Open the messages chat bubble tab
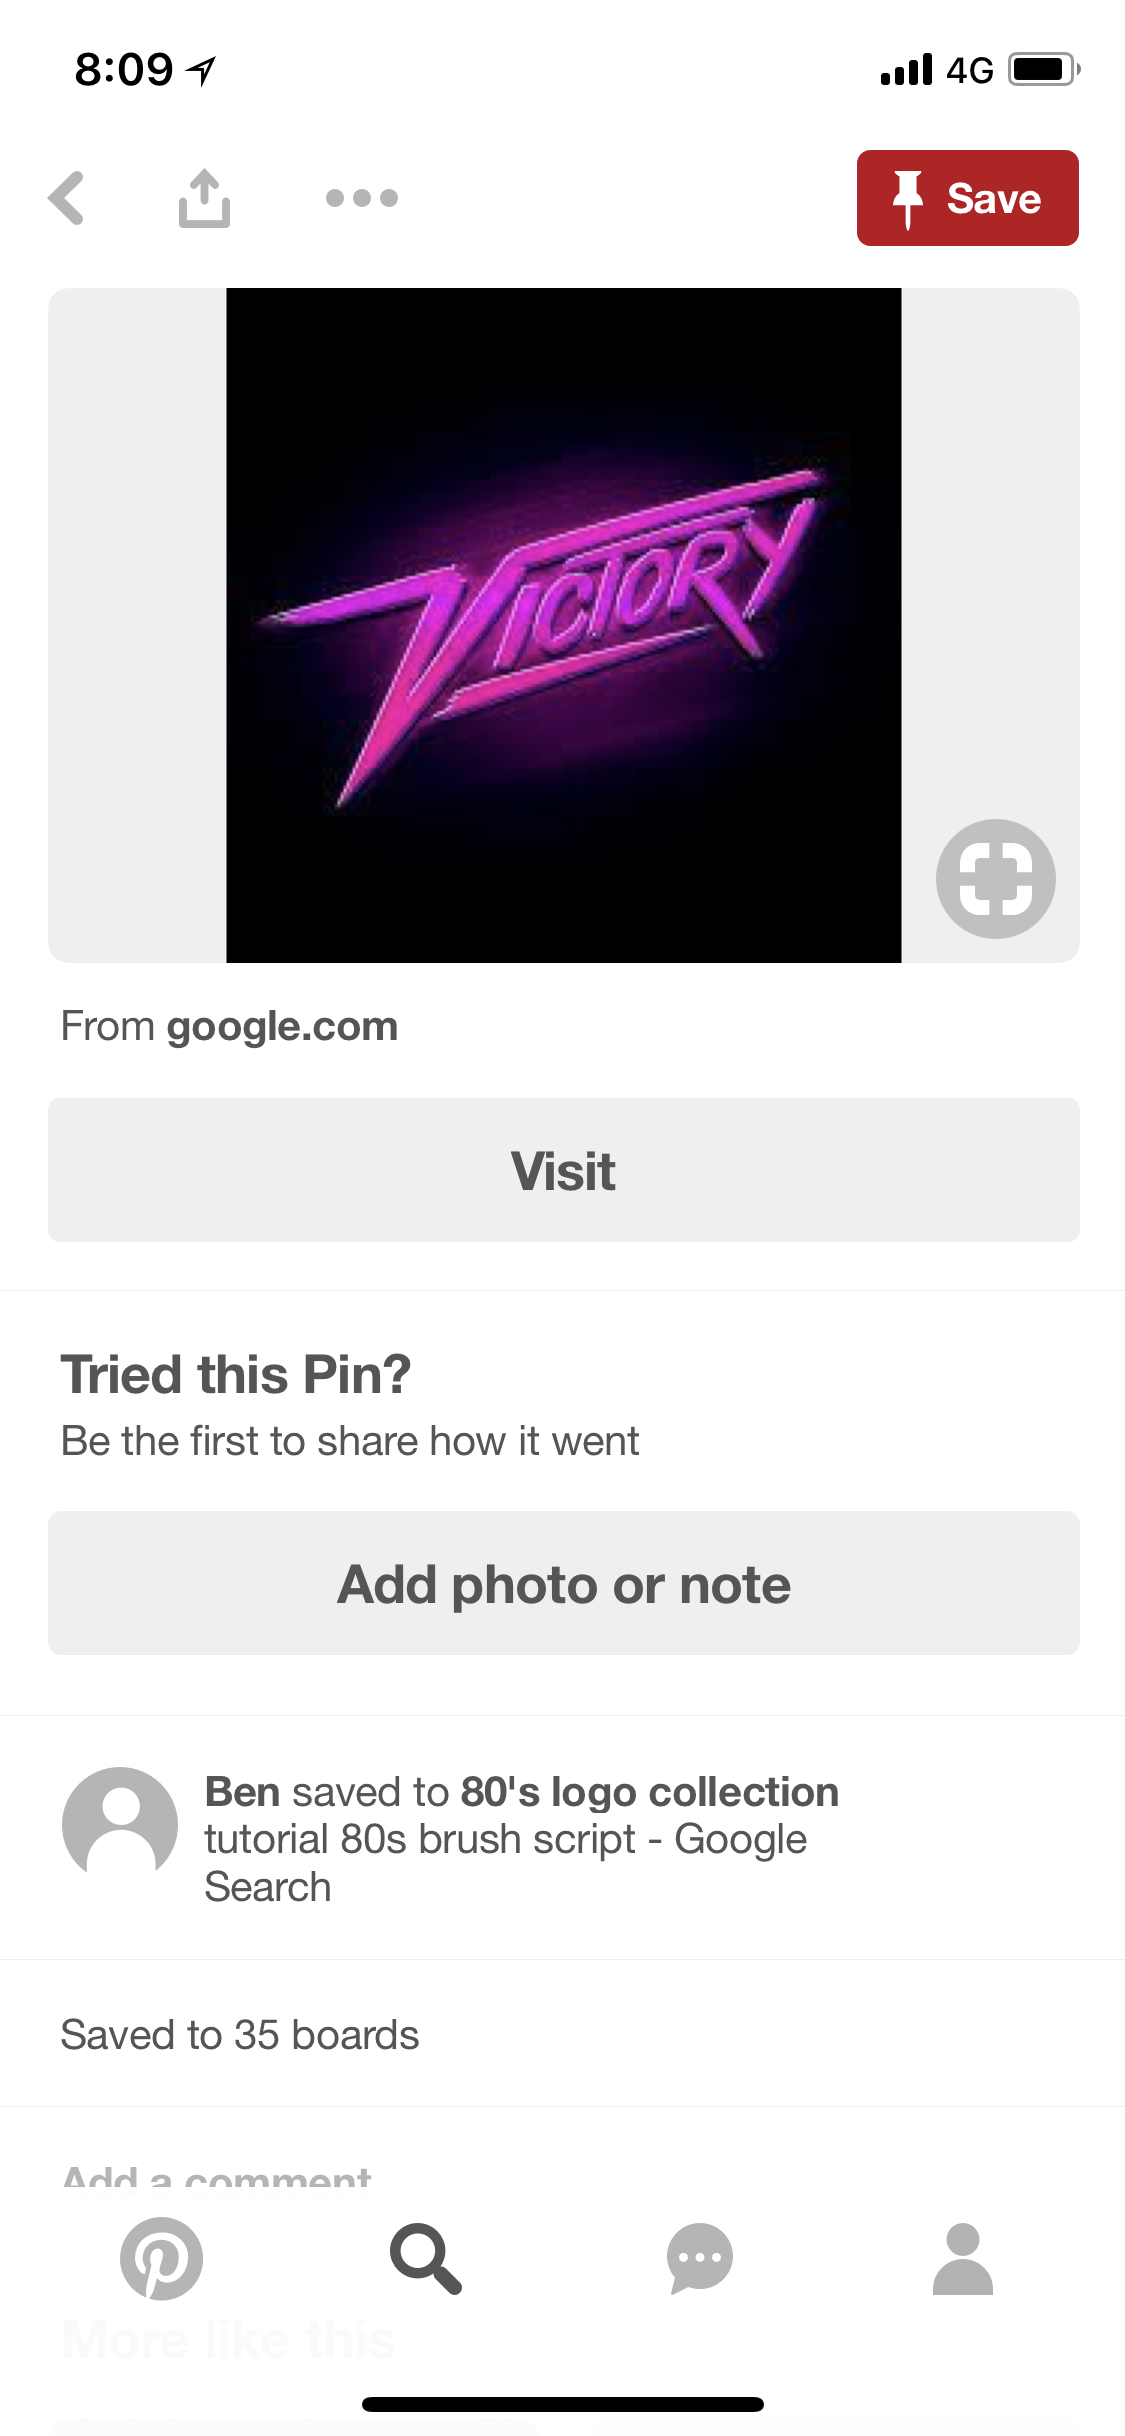Screen dimensions: 1125x2436 [x=699, y=2258]
